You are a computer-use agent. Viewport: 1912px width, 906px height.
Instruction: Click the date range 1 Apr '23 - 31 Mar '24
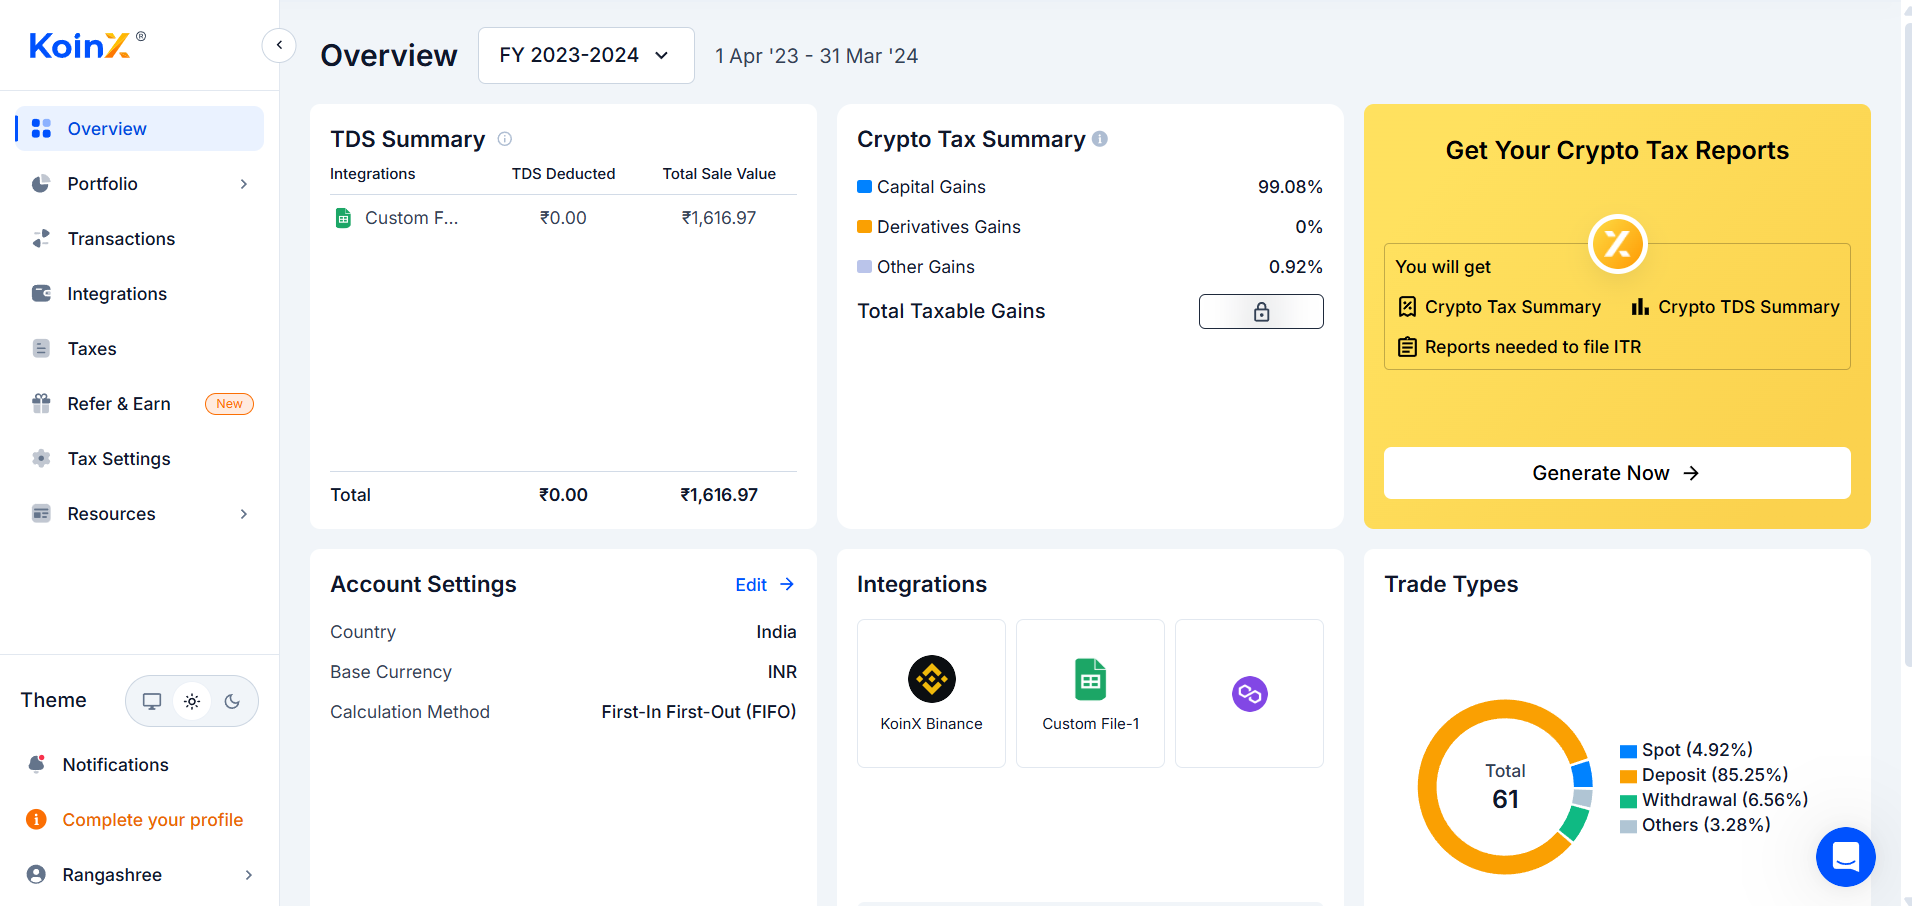tap(816, 56)
